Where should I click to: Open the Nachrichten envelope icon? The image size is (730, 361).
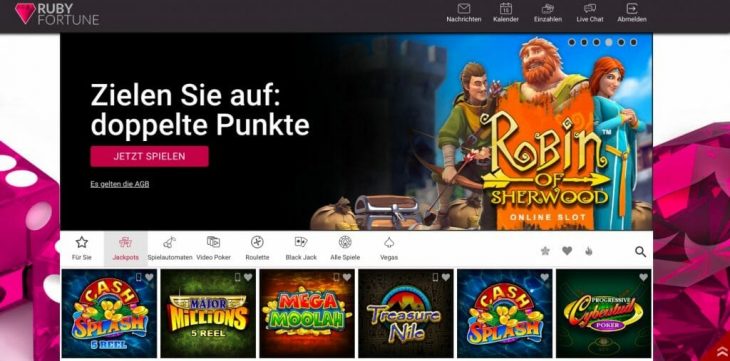[x=464, y=9]
